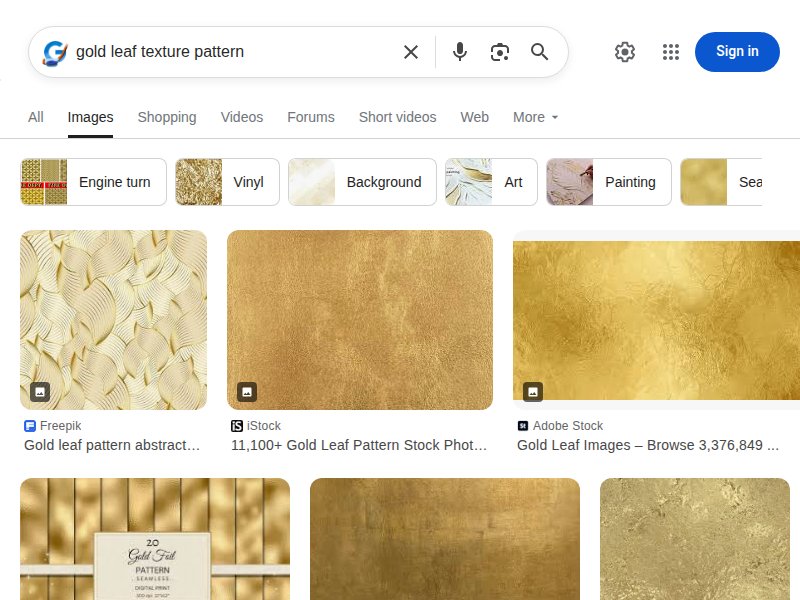The width and height of the screenshot is (800, 600).
Task: Open the Adobe Stock result link
Action: [649, 445]
